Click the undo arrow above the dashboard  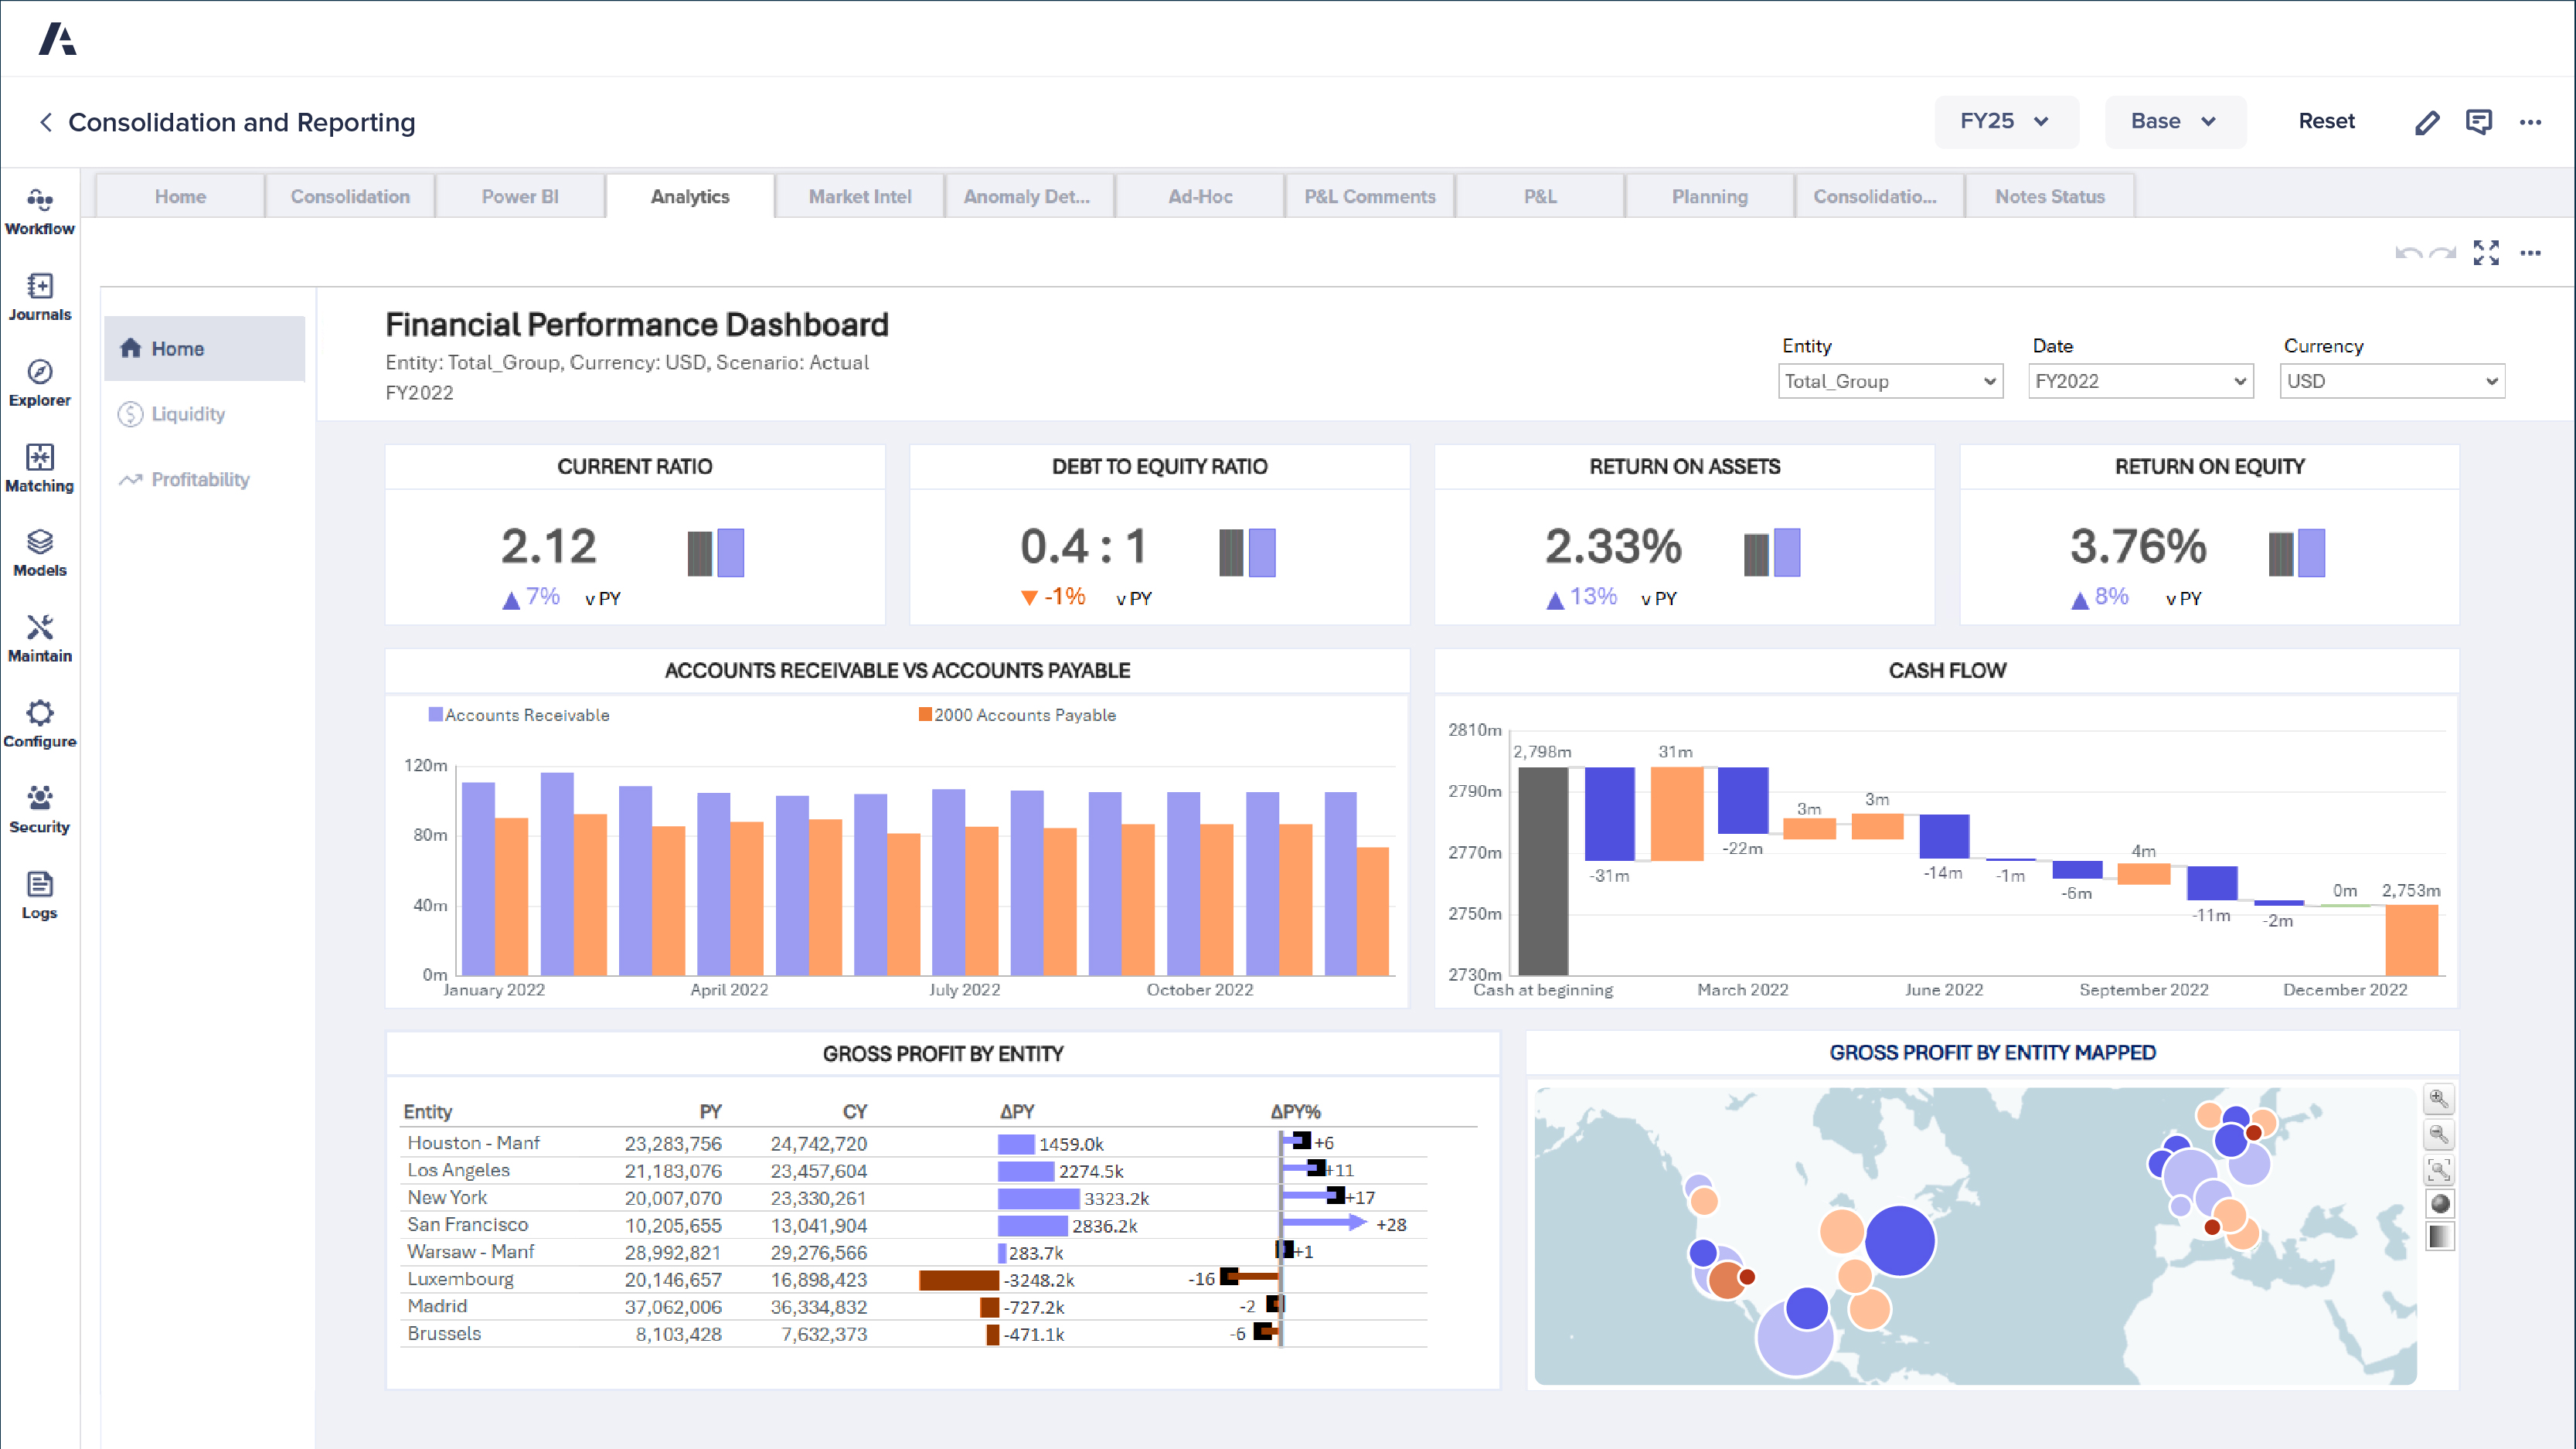[x=2409, y=253]
